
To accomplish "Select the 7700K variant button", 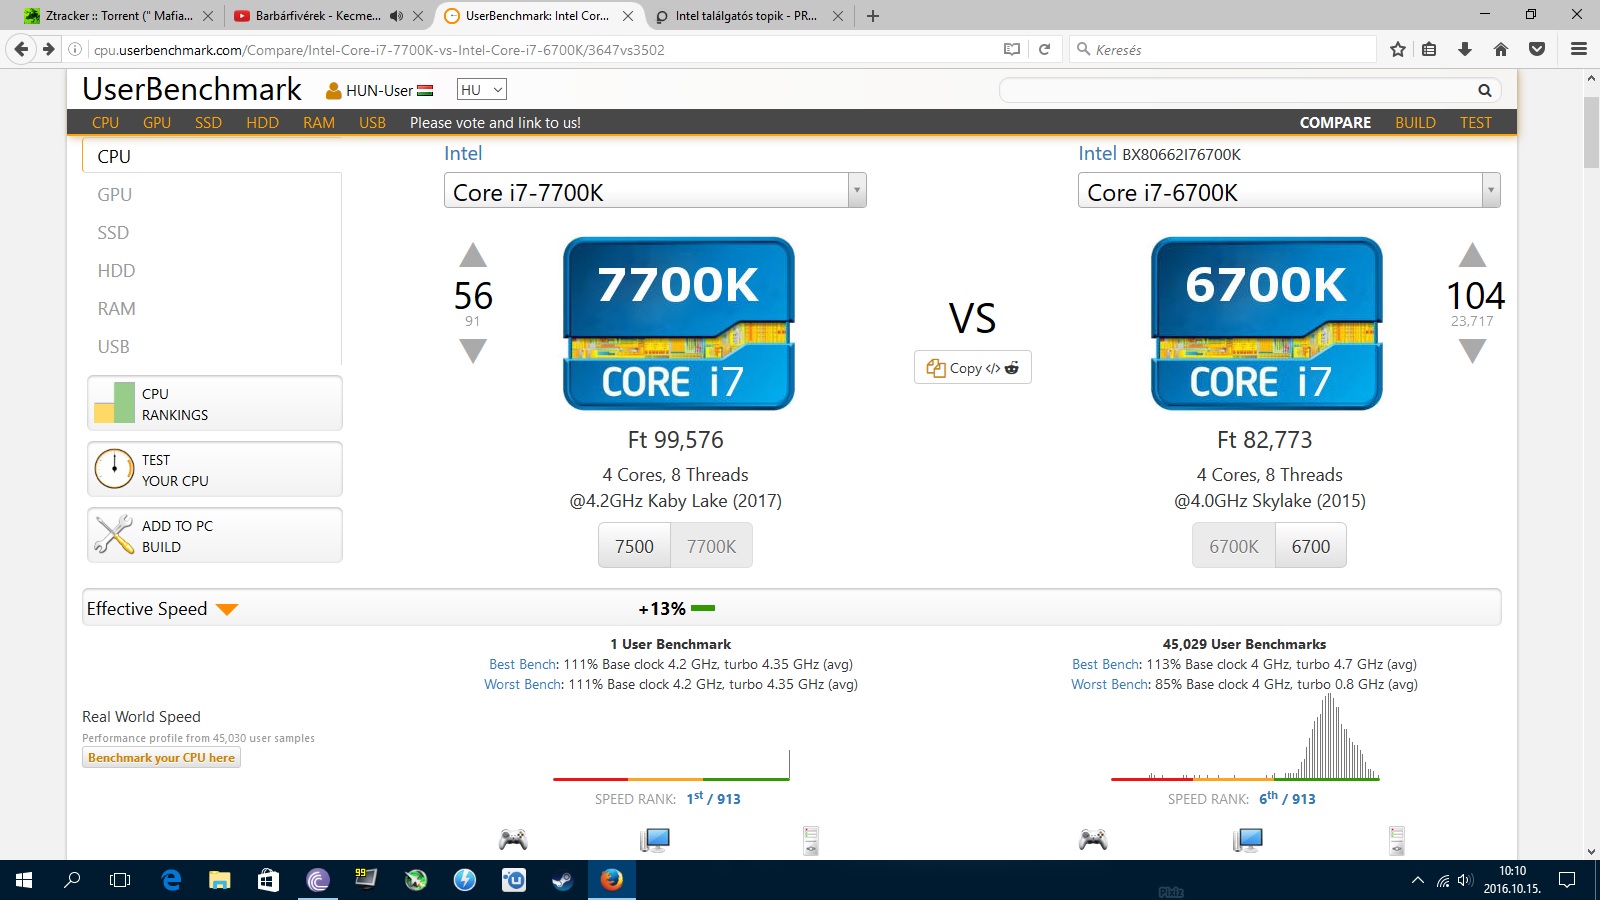I will click(x=711, y=547).
